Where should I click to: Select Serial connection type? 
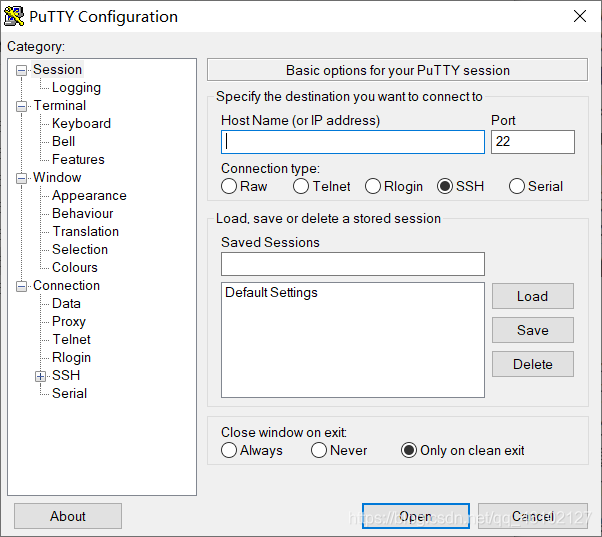517,187
